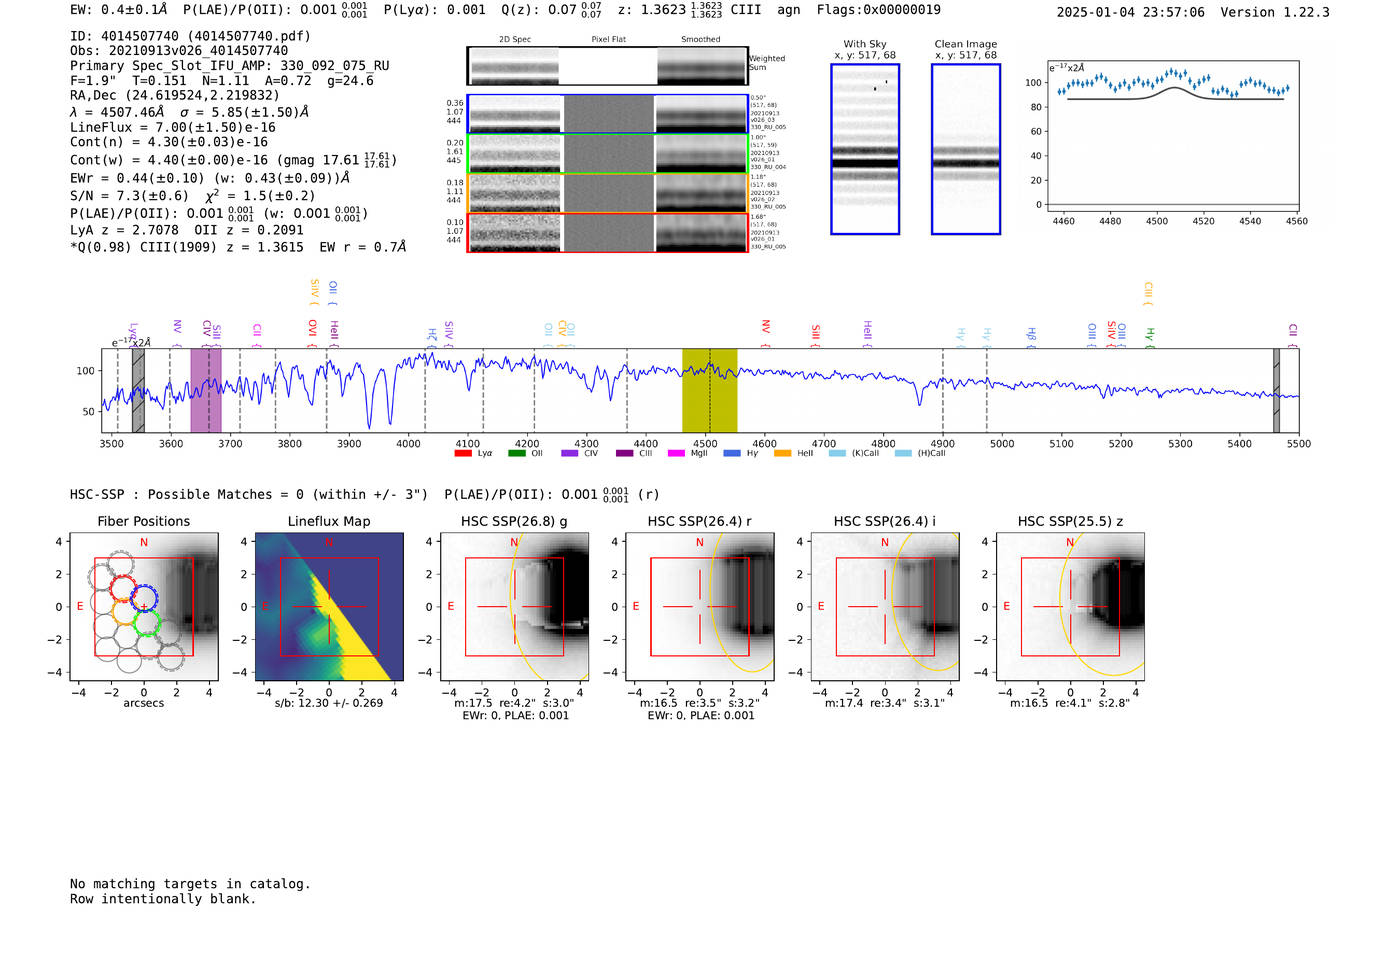Open the Lineflux Map panel
Screen dimensions: 1400x953
click(x=329, y=607)
